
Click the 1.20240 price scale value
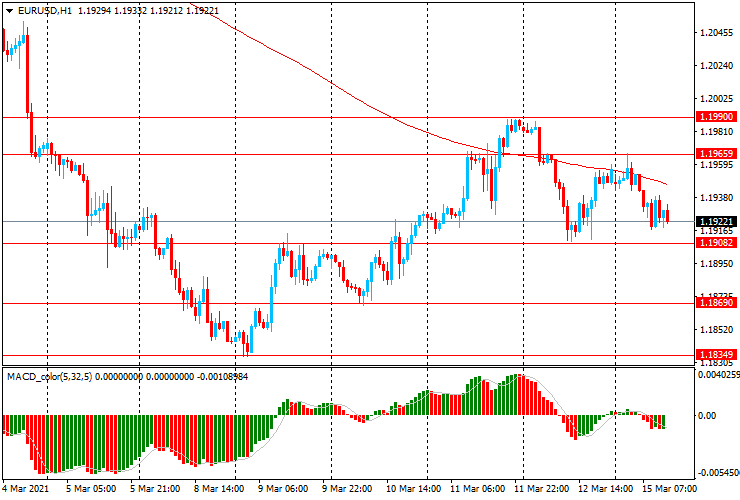tap(716, 66)
